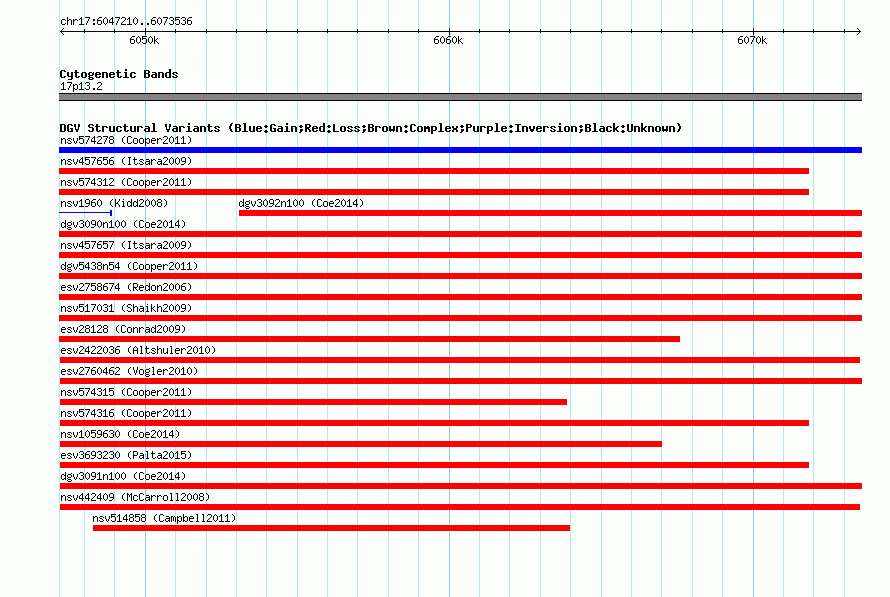The width and height of the screenshot is (890, 597).
Task: Select the blue nsv574278 gain bar
Action: pos(460,150)
